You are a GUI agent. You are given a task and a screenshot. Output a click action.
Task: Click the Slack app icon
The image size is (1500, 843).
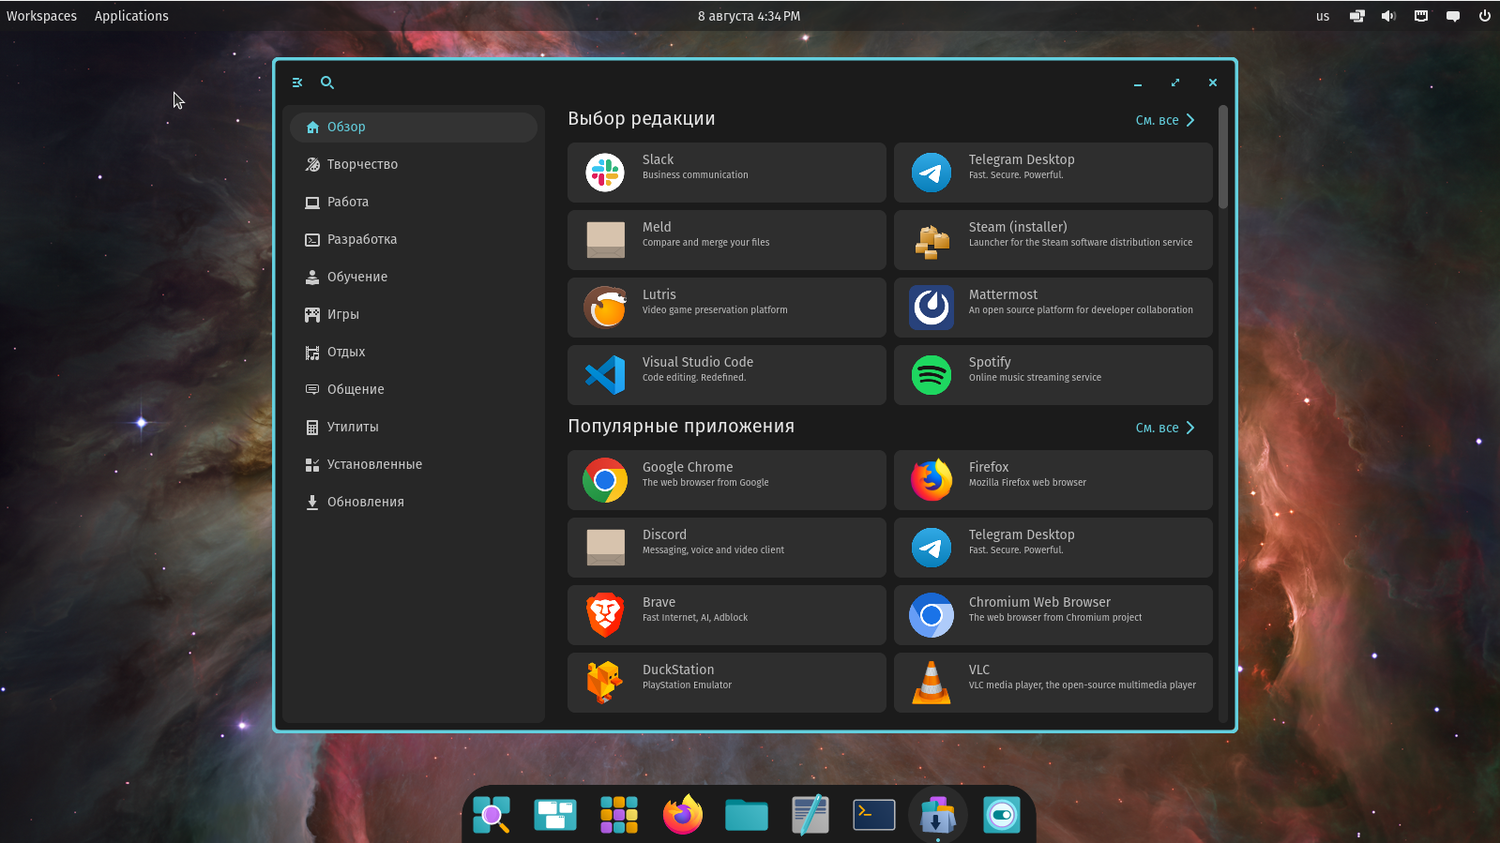coord(605,172)
